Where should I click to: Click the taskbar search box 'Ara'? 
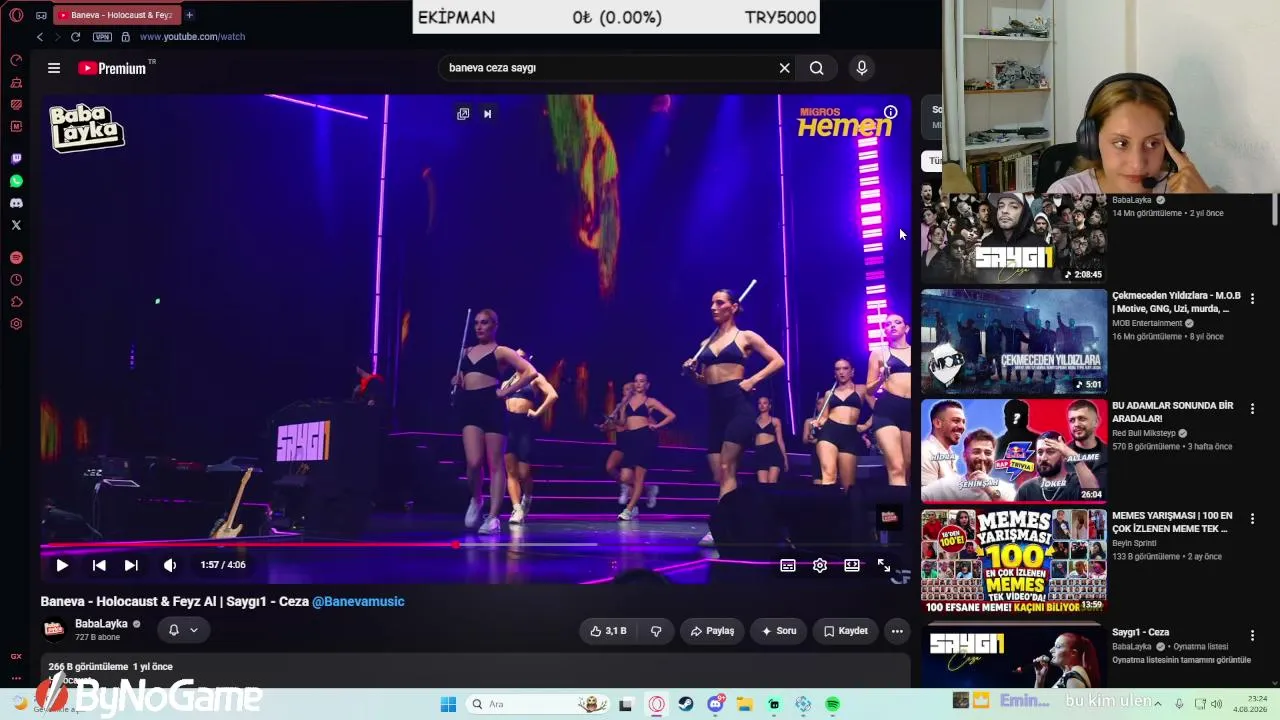(x=538, y=704)
